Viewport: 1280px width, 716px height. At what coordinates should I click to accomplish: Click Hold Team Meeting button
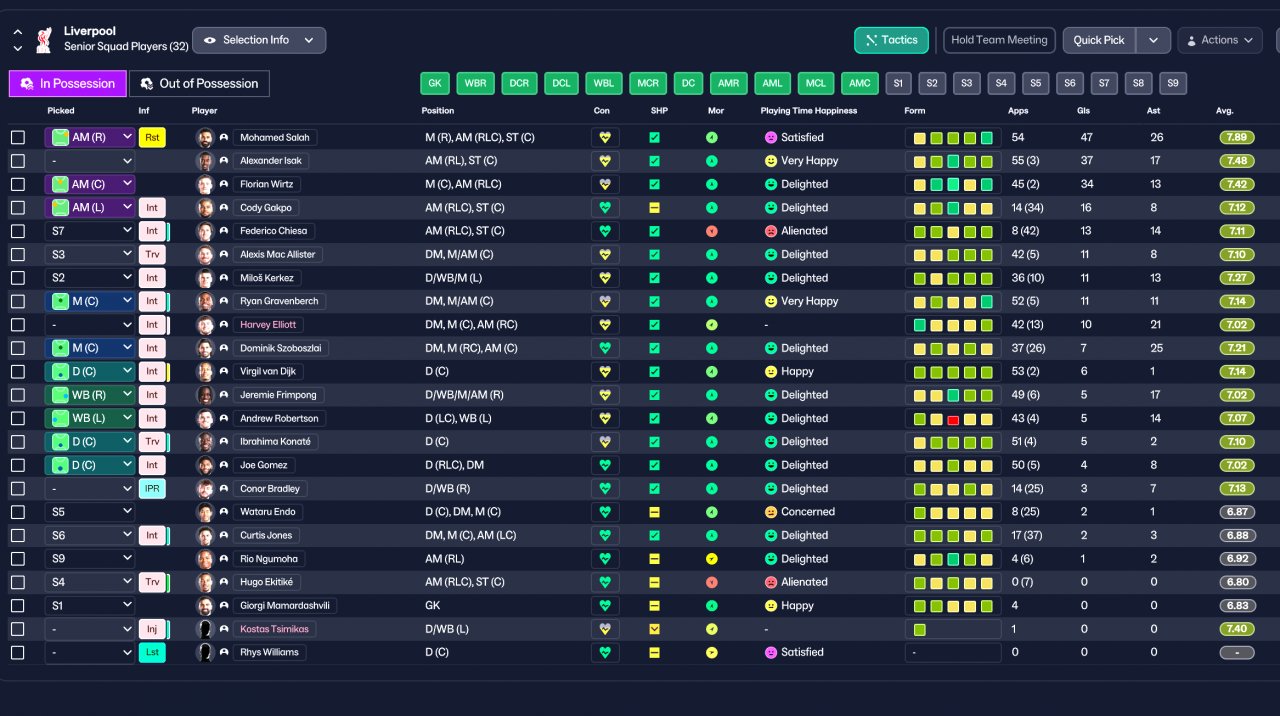point(999,40)
